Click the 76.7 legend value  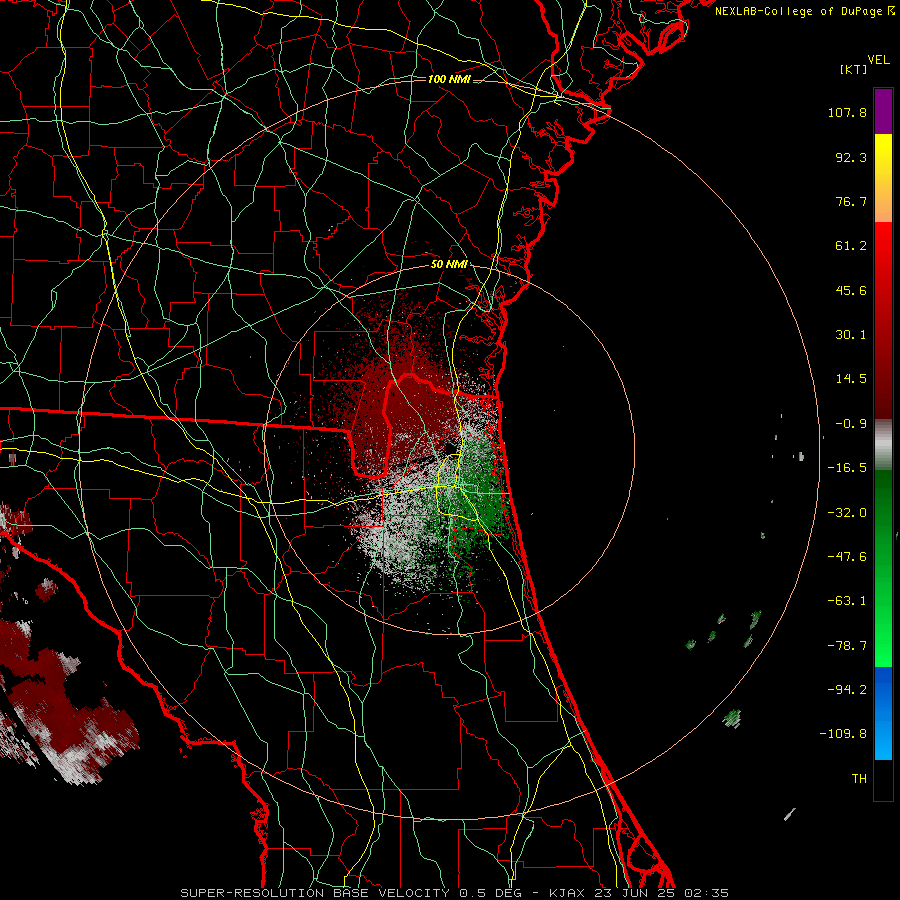click(851, 201)
